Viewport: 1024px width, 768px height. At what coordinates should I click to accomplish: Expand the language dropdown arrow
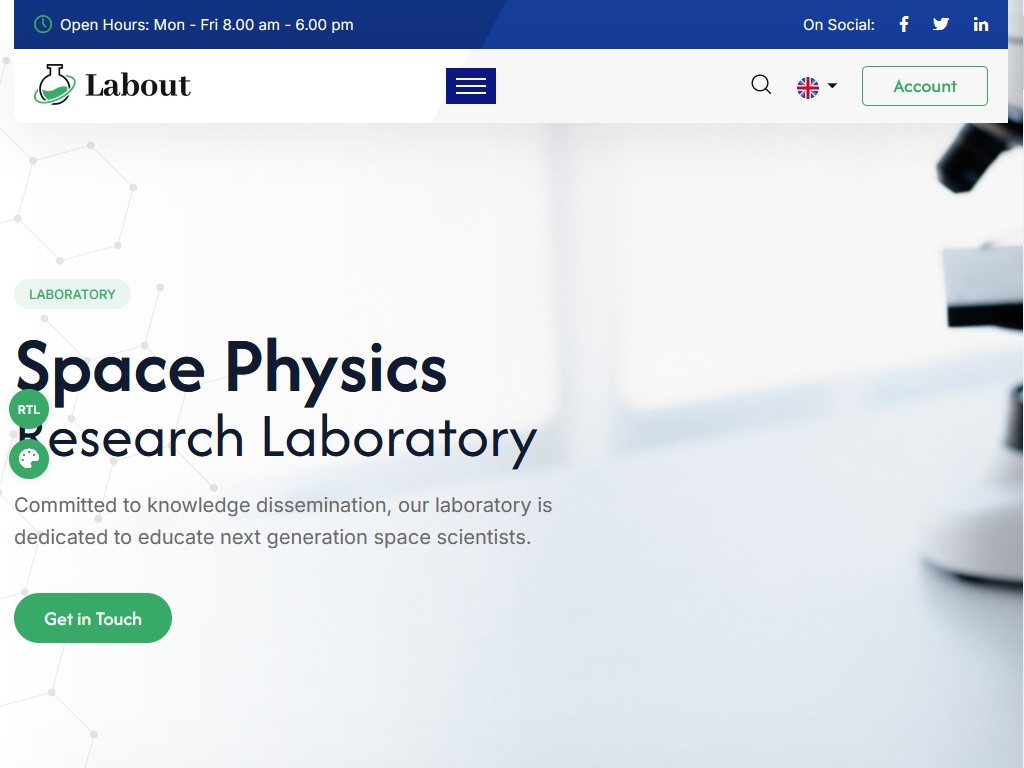coord(832,86)
